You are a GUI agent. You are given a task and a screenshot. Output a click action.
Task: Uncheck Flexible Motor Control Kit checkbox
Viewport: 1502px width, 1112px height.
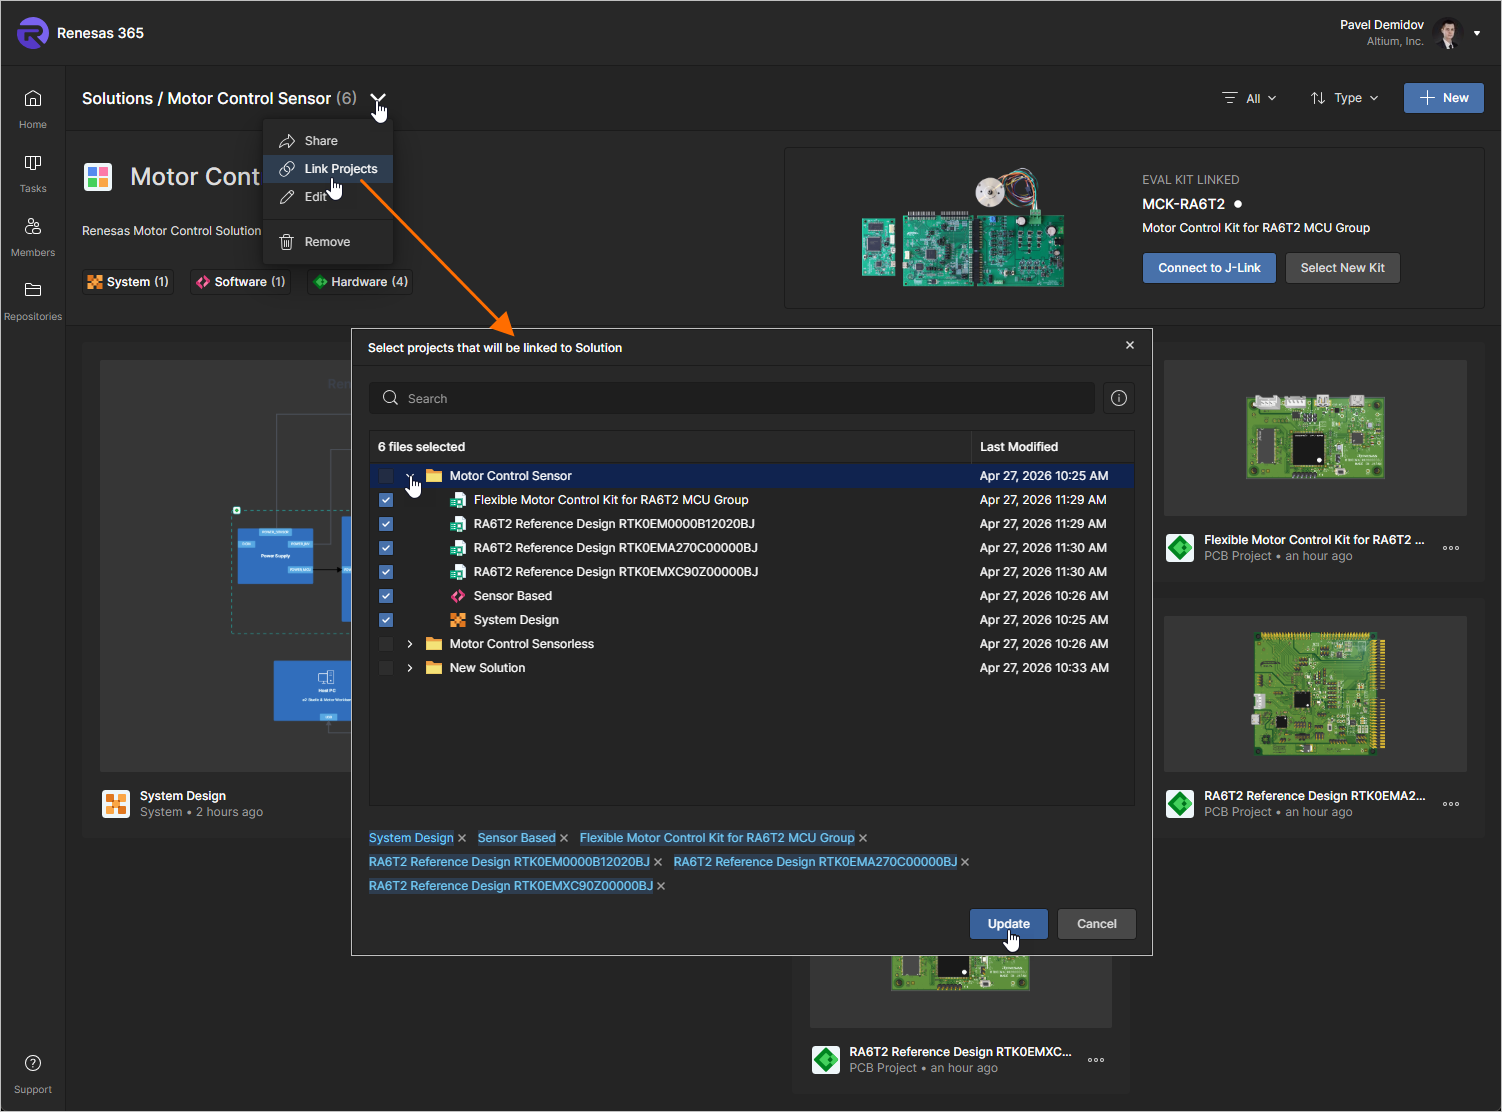click(x=386, y=500)
